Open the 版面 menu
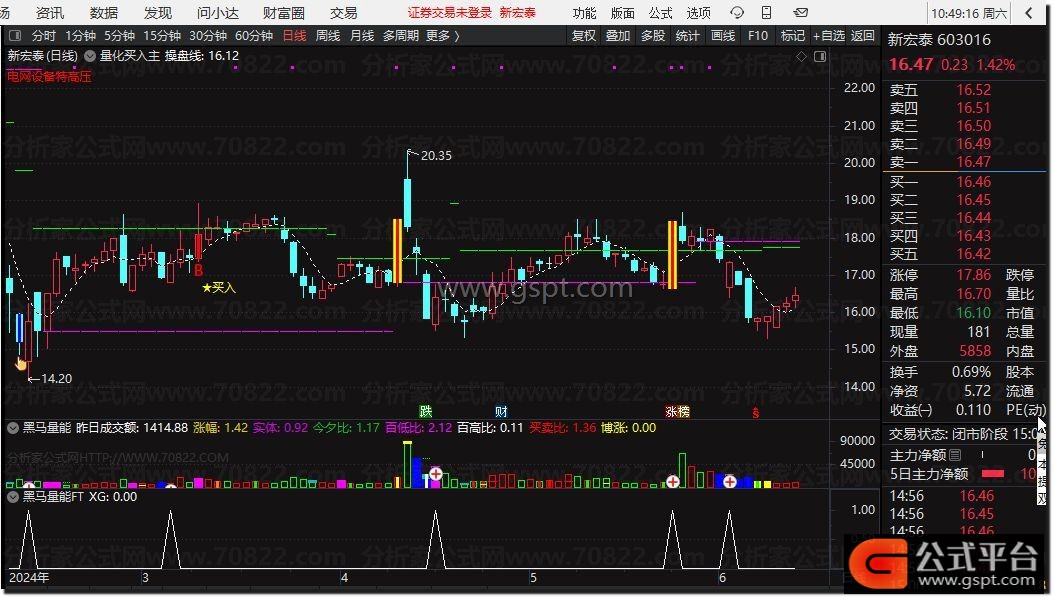Image resolution: width=1054 pixels, height=597 pixels. pos(622,13)
